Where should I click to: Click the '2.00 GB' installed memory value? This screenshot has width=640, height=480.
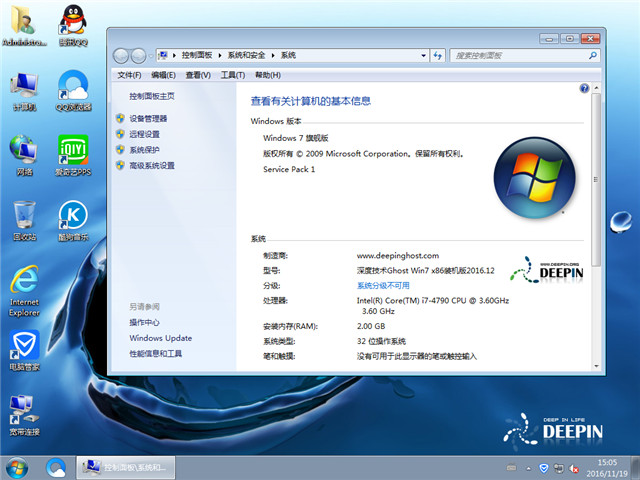click(x=371, y=326)
